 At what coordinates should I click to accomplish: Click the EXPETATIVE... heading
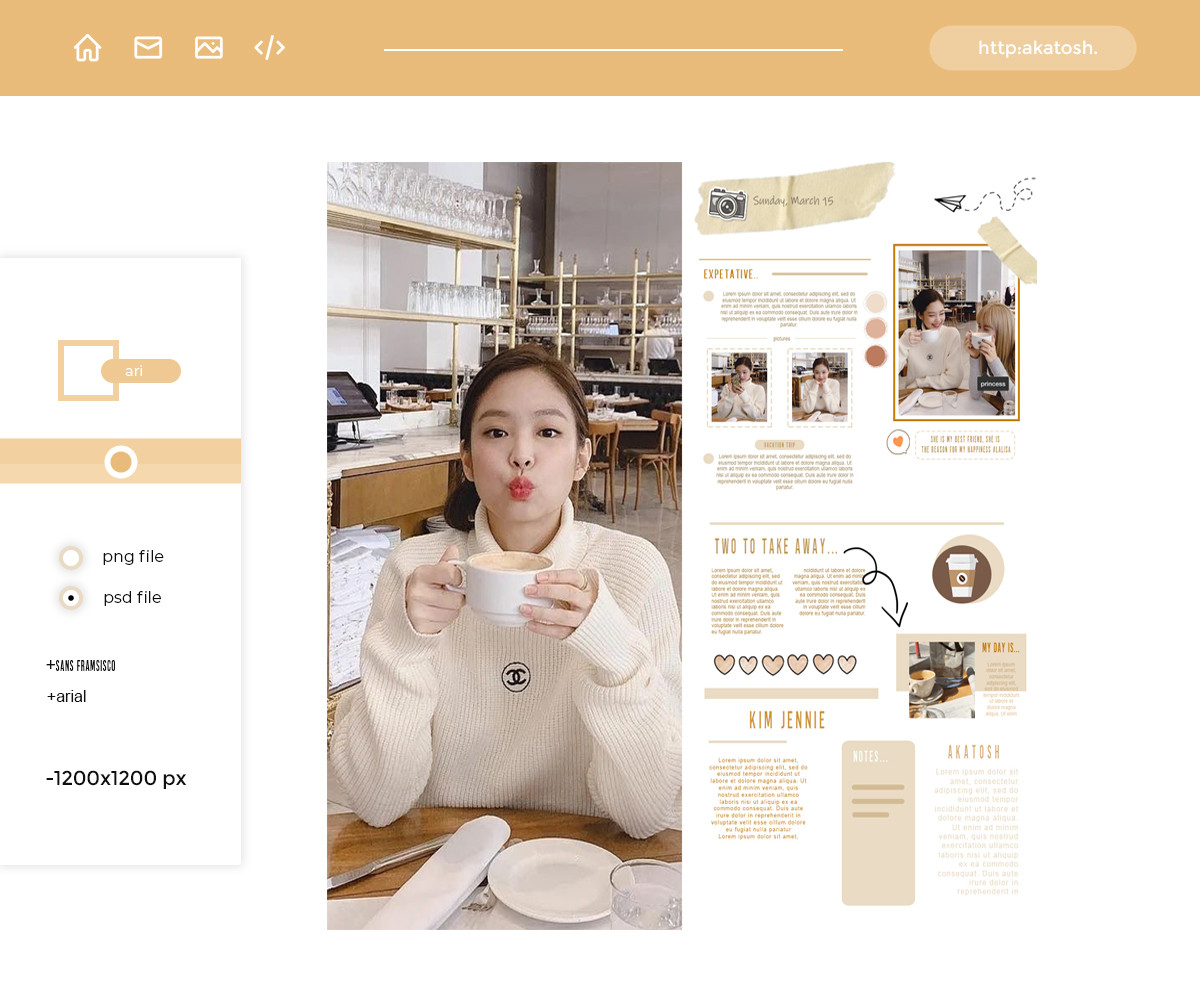pyautogui.click(x=731, y=274)
